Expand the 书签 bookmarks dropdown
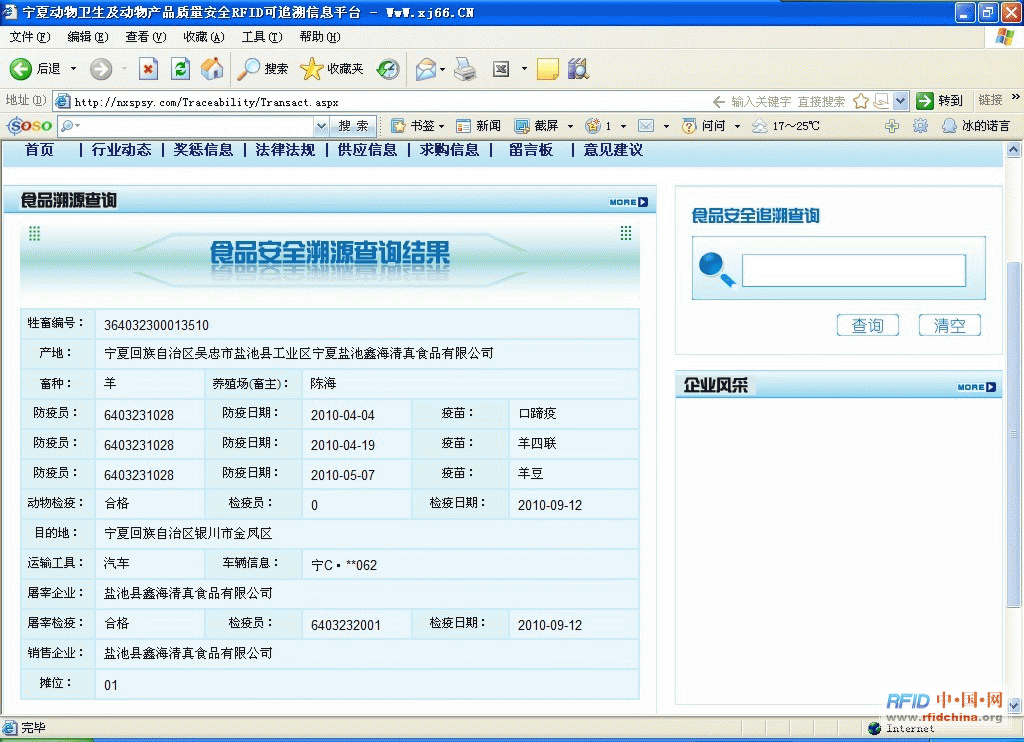This screenshot has width=1024, height=742. click(441, 126)
